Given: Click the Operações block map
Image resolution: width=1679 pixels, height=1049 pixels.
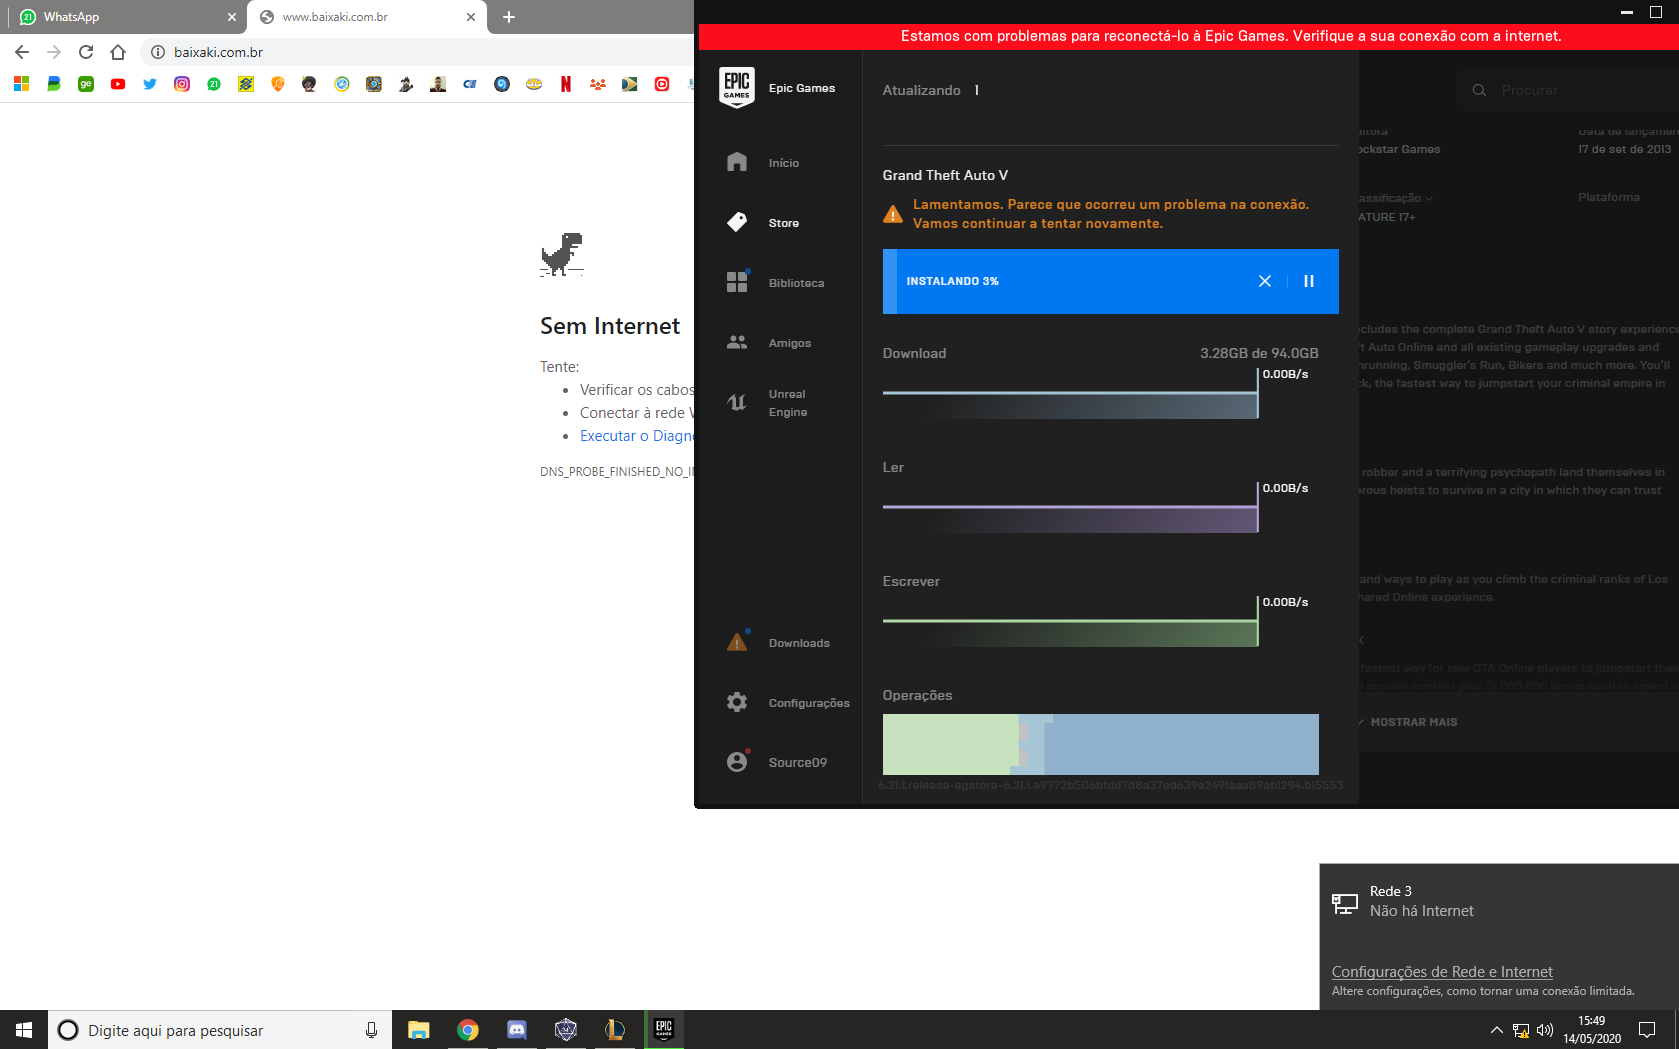Looking at the screenshot, I should point(1101,744).
